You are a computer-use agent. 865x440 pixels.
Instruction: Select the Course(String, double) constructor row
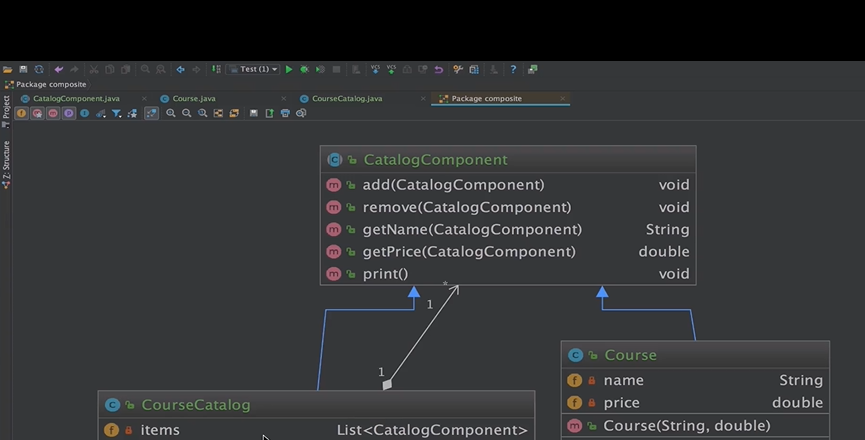(695, 426)
